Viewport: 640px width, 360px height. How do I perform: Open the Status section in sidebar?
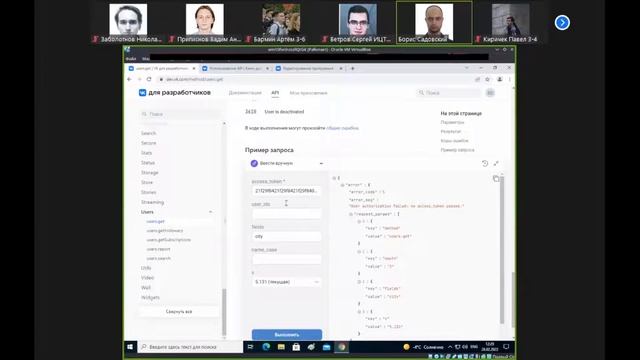click(x=148, y=163)
